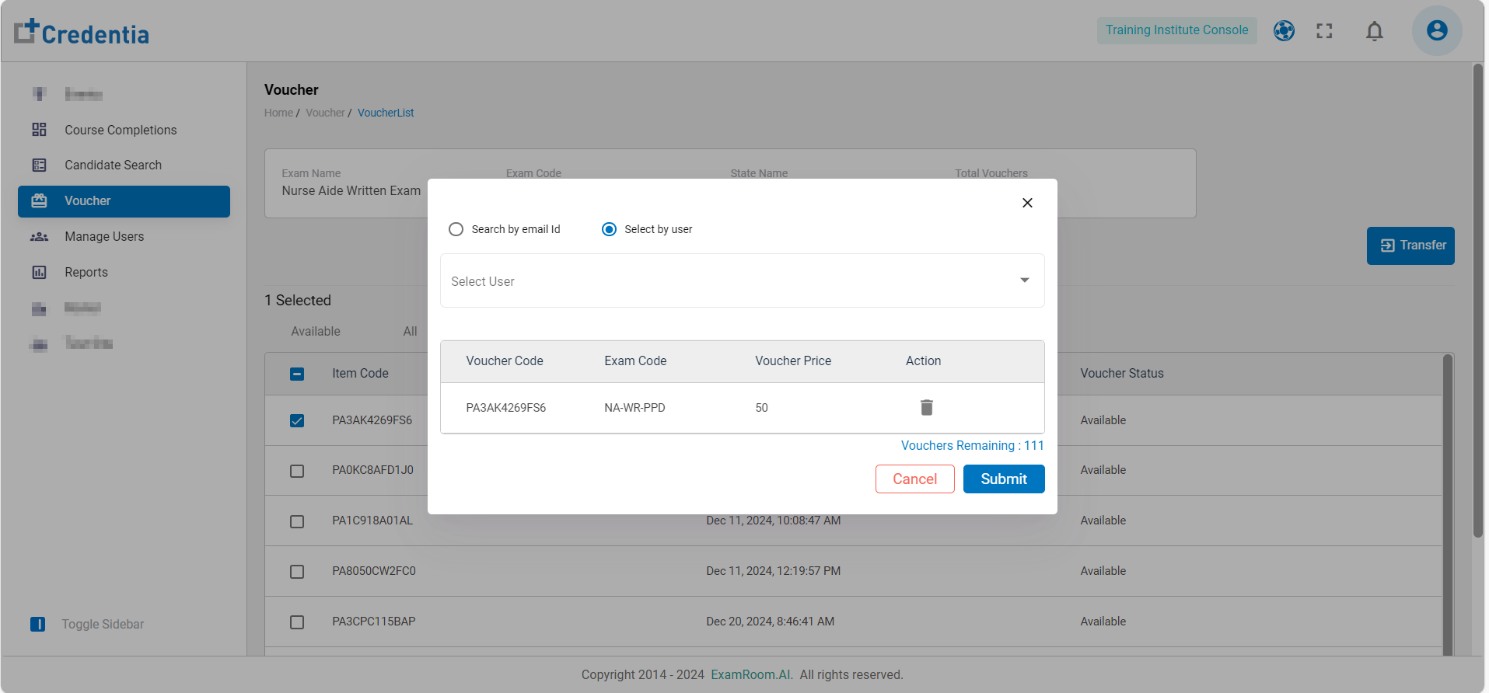Cancel the voucher transfer dialog

click(915, 479)
